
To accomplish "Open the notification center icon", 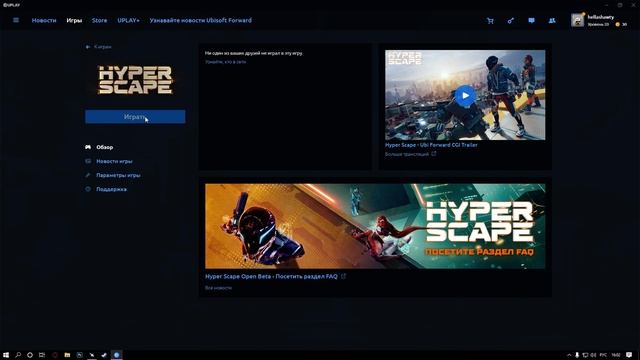I will click(x=629, y=355).
